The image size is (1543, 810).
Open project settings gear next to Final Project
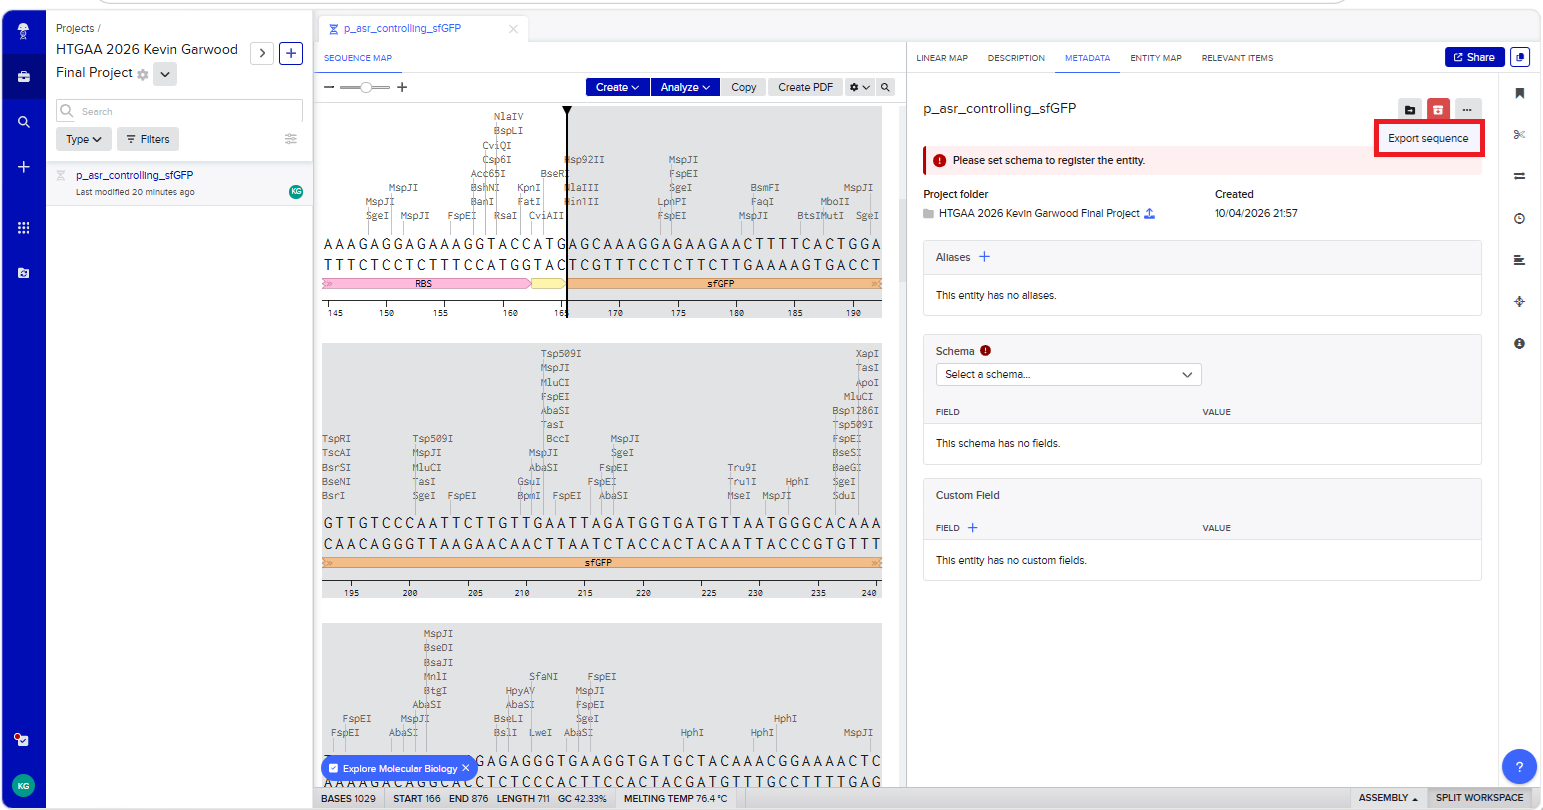pos(143,75)
